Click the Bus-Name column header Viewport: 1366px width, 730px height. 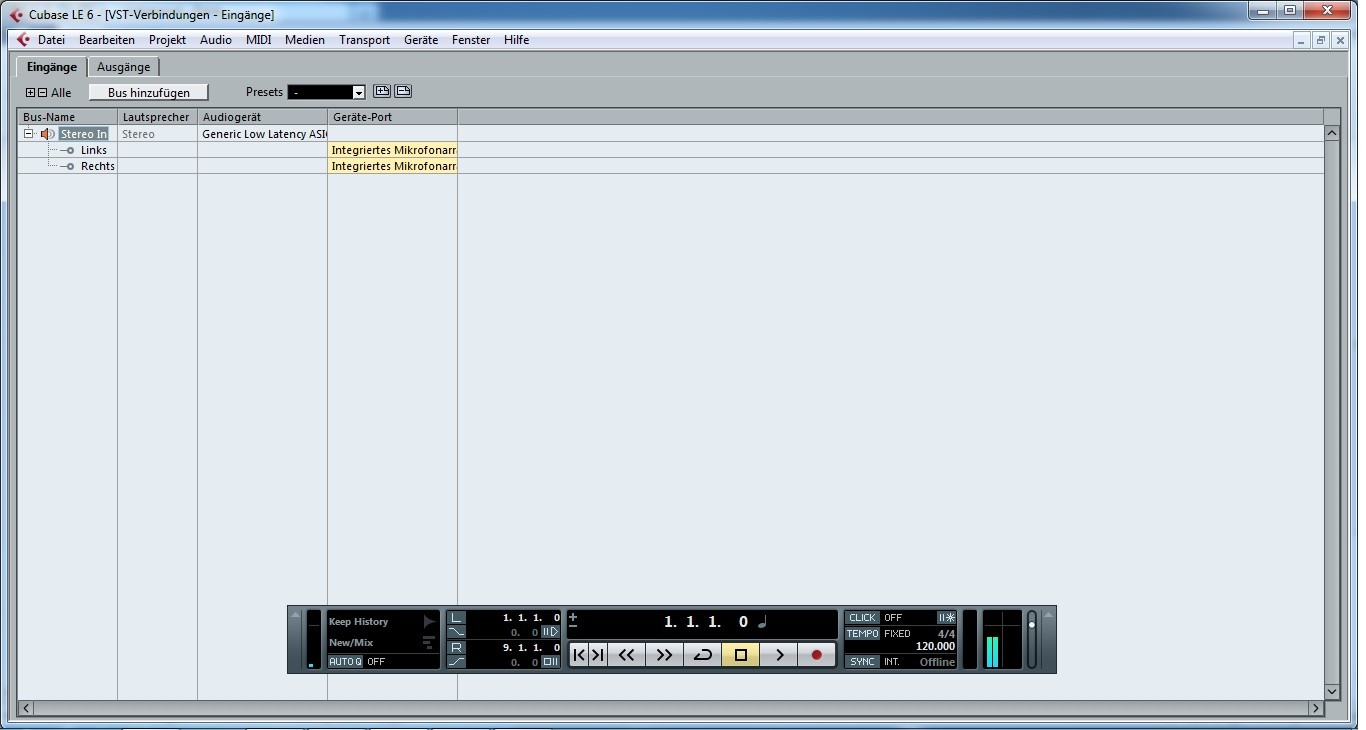coord(67,117)
